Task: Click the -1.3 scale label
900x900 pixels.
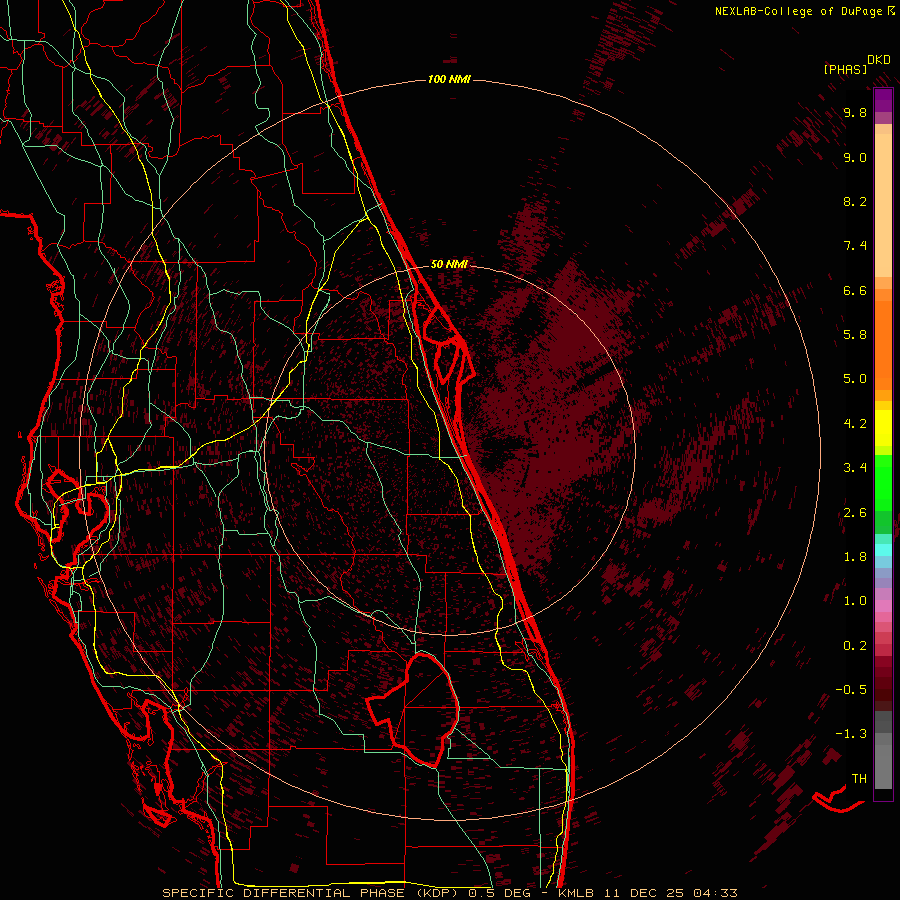Action: pyautogui.click(x=851, y=734)
